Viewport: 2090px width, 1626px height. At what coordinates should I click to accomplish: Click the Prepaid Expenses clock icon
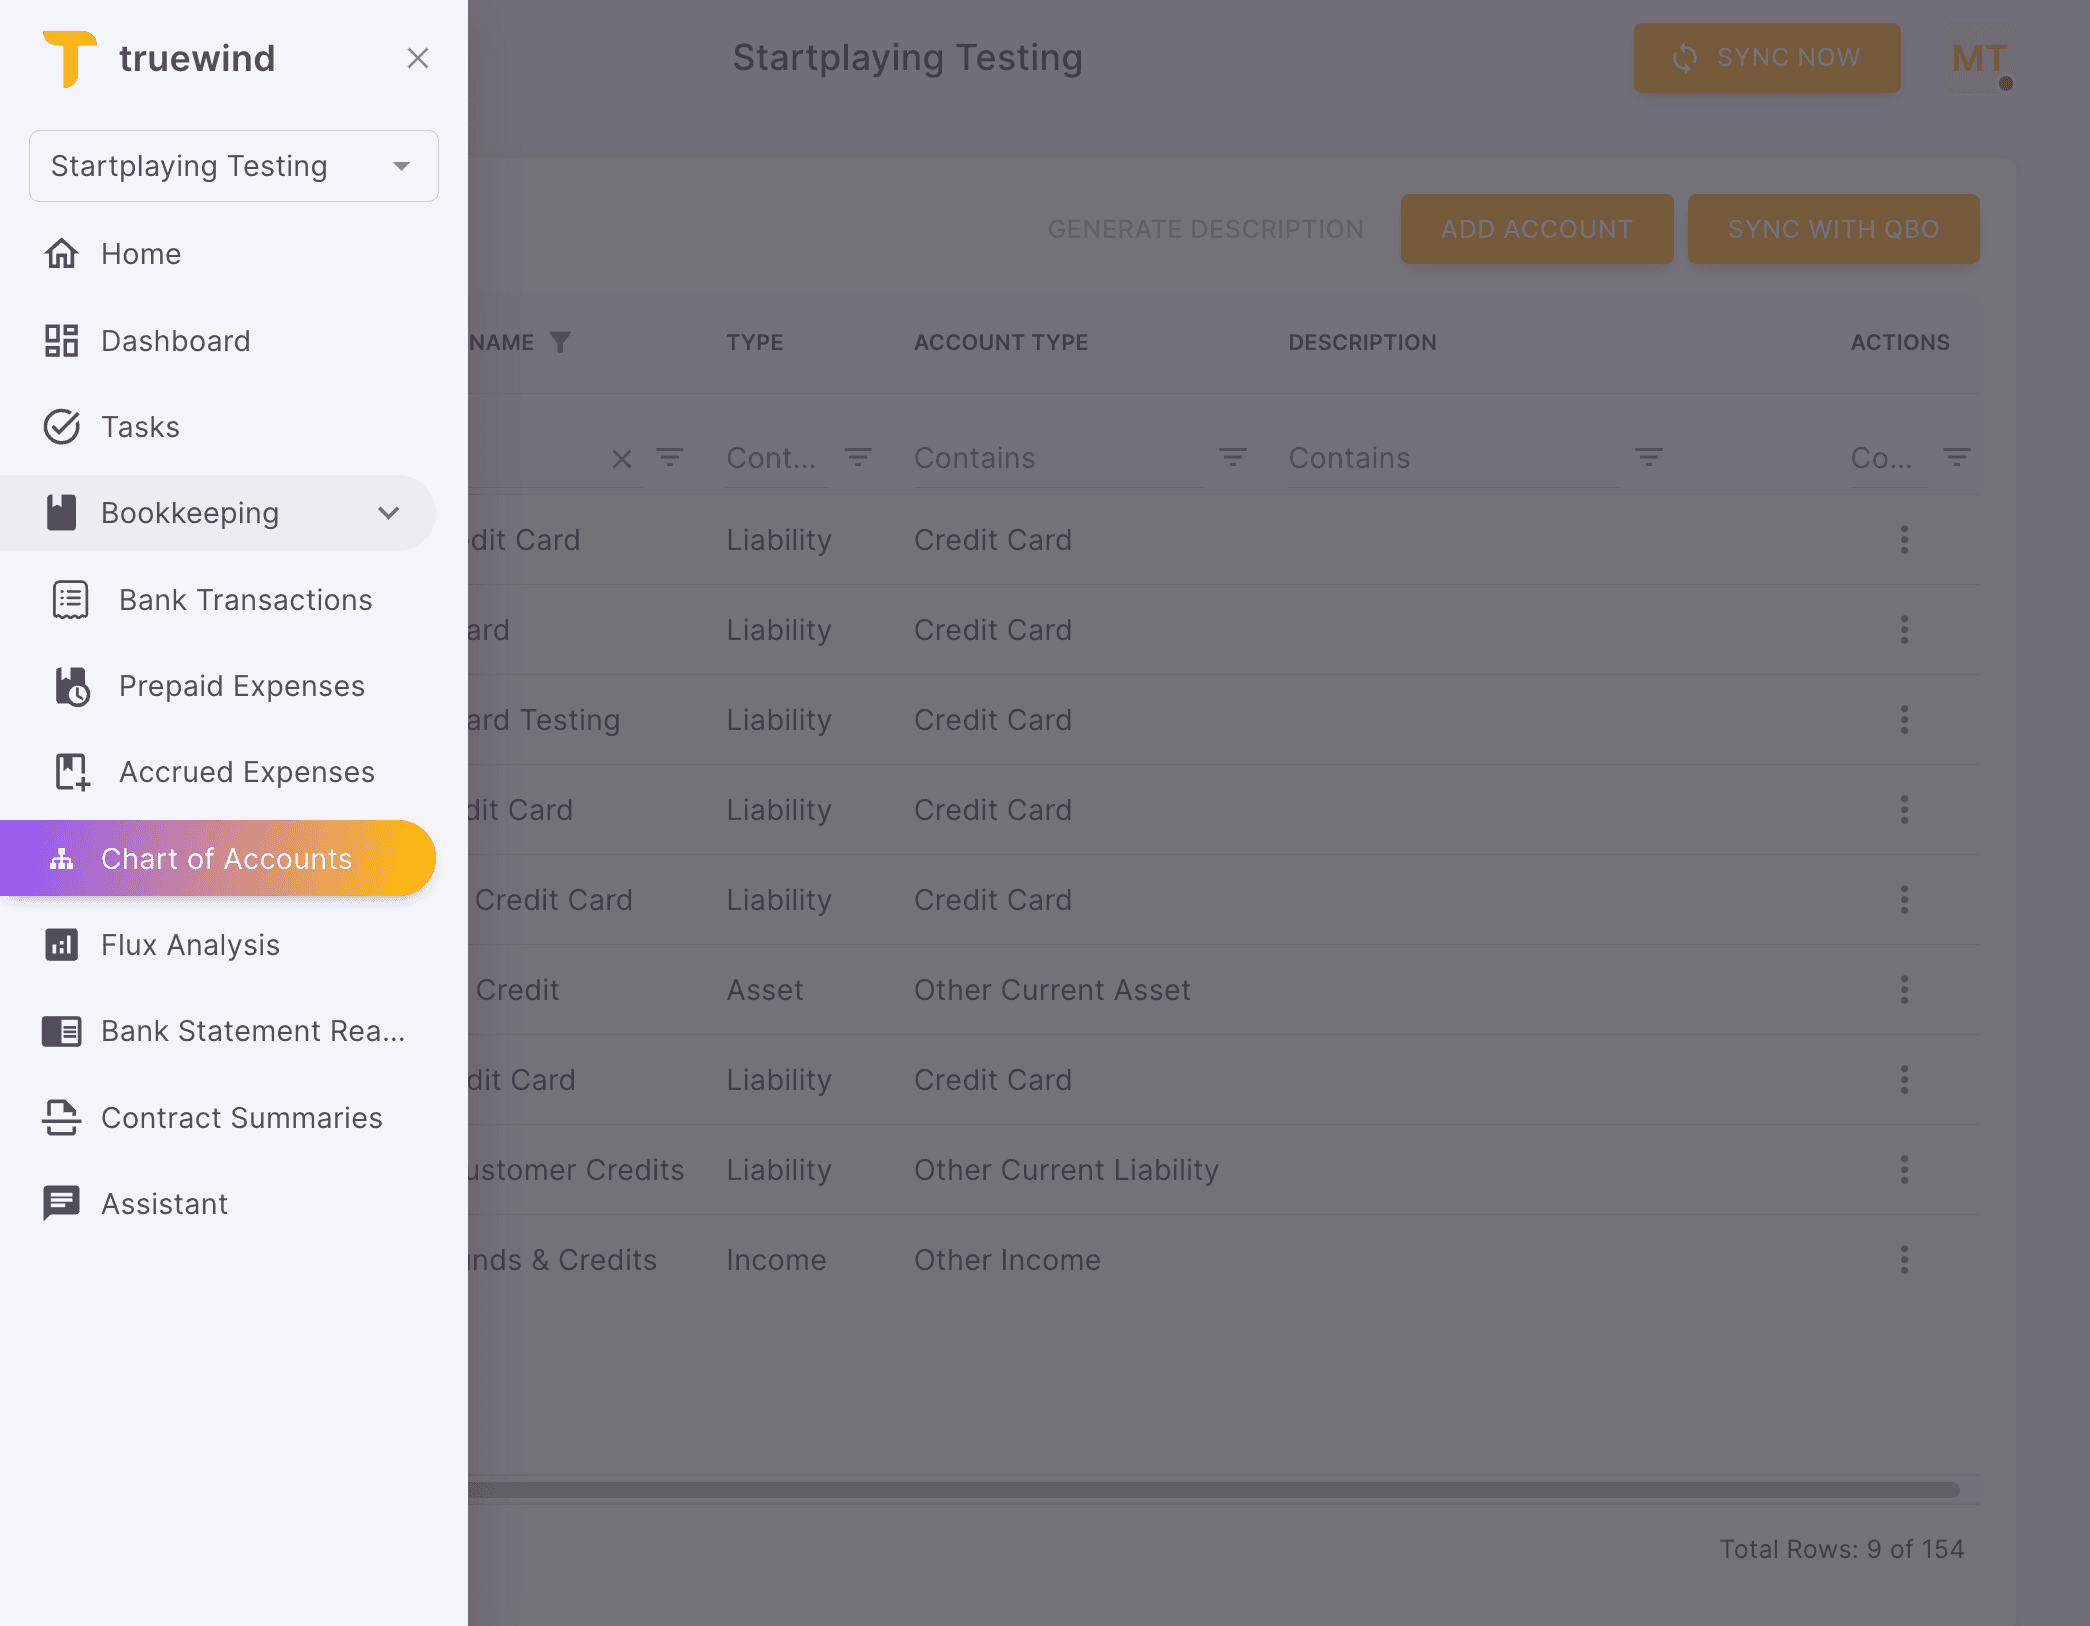click(x=72, y=687)
